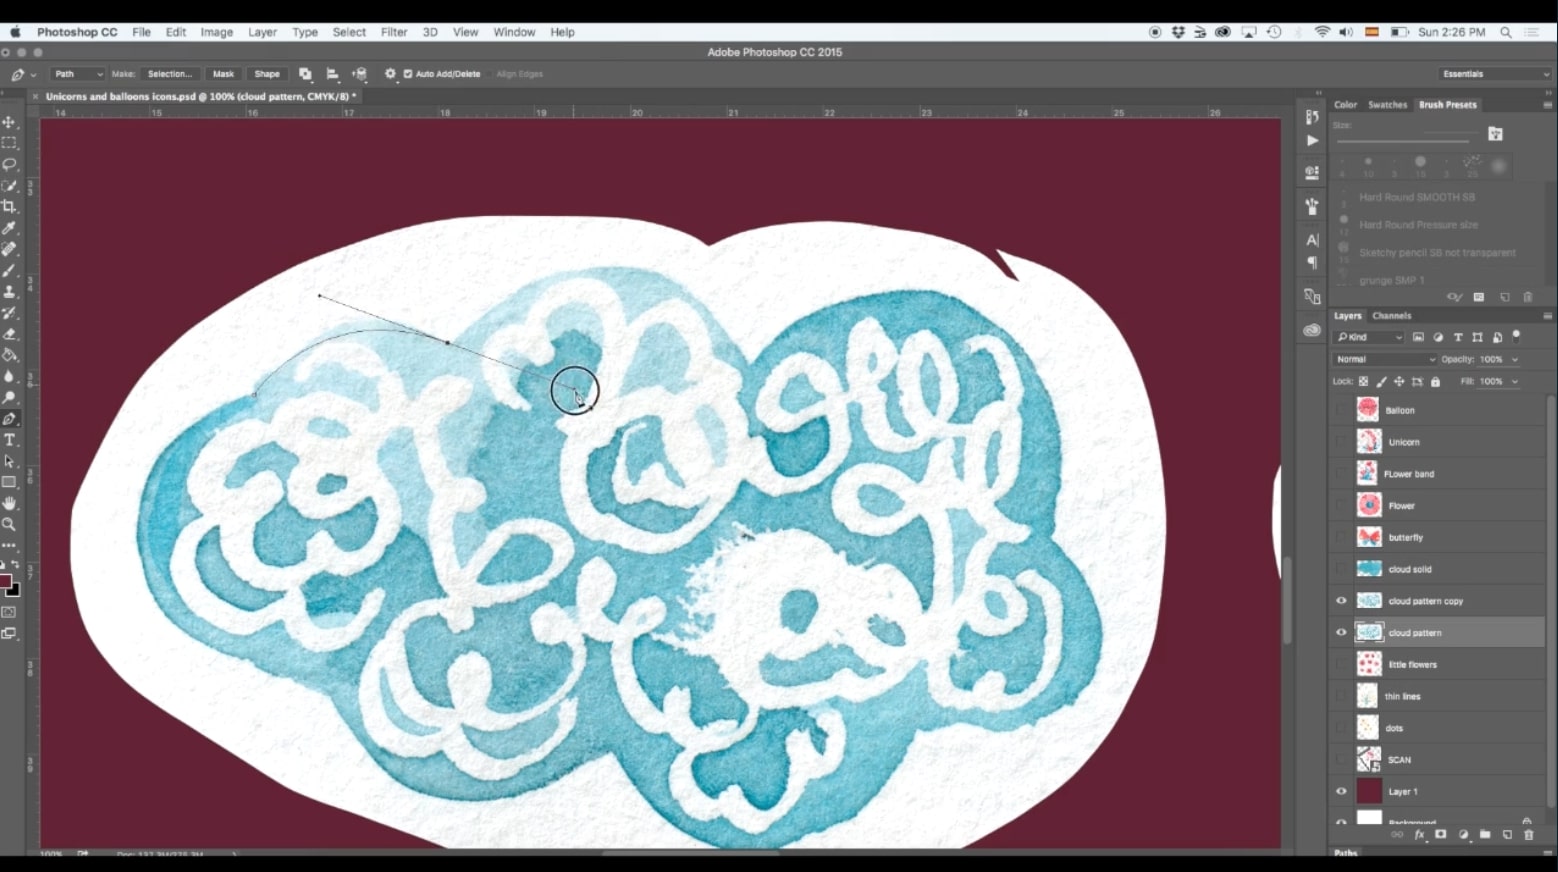This screenshot has height=872, width=1558.
Task: Switch to the Channels tab
Action: [1391, 315]
